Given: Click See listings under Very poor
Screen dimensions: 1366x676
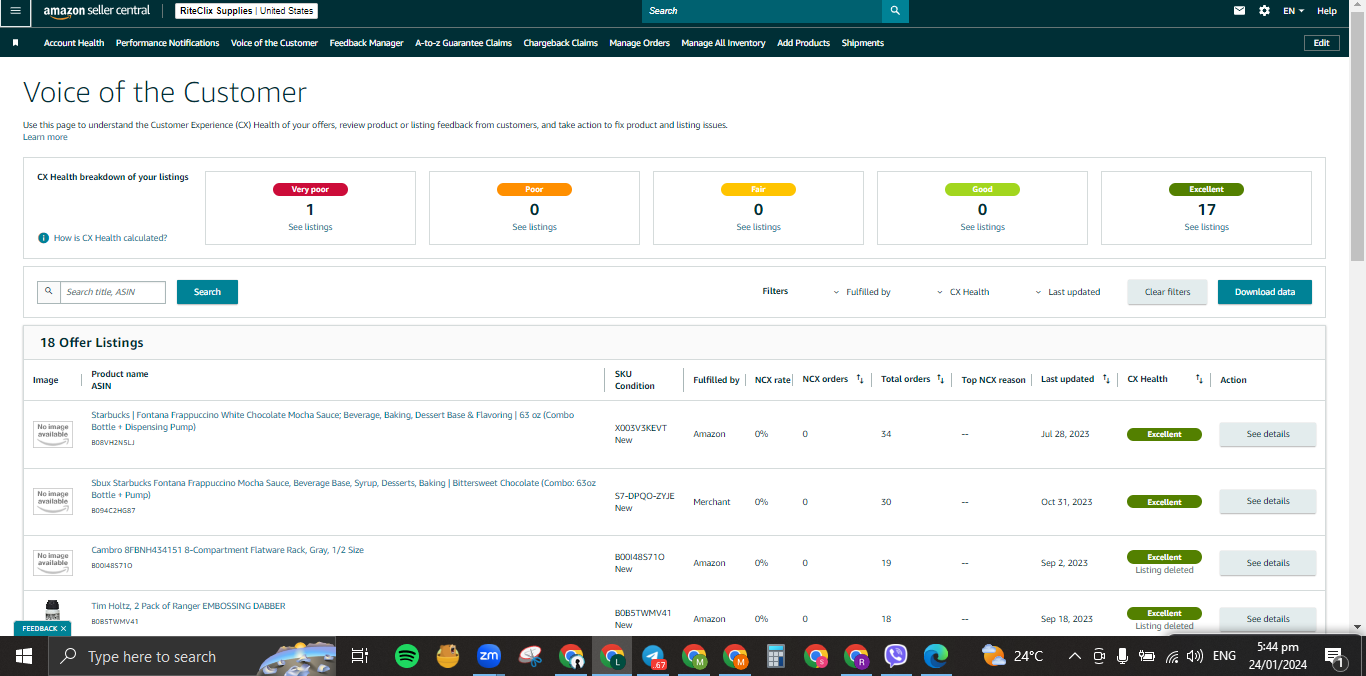Looking at the screenshot, I should click(310, 227).
